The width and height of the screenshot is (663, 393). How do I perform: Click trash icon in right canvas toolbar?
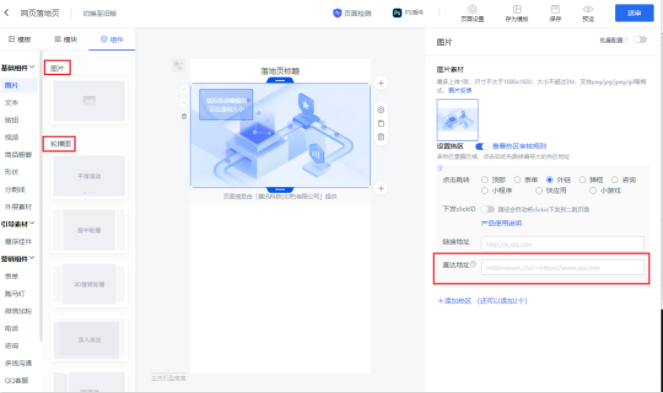pos(381,137)
